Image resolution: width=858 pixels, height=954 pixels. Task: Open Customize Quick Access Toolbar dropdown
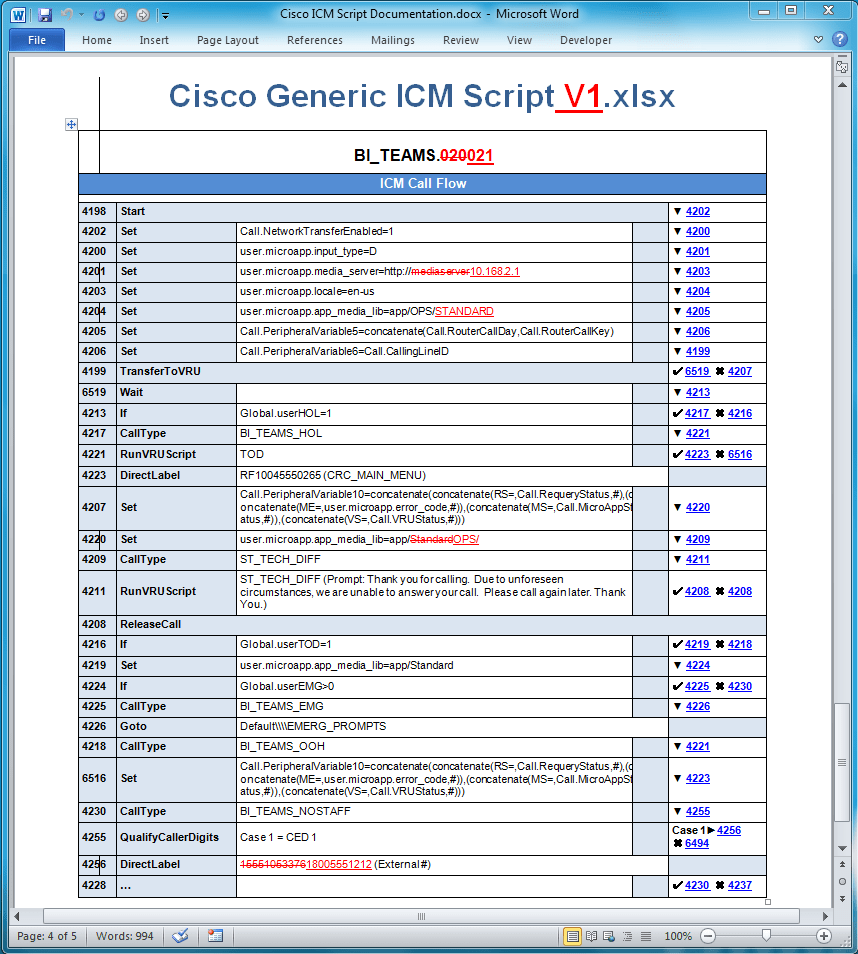[x=166, y=15]
